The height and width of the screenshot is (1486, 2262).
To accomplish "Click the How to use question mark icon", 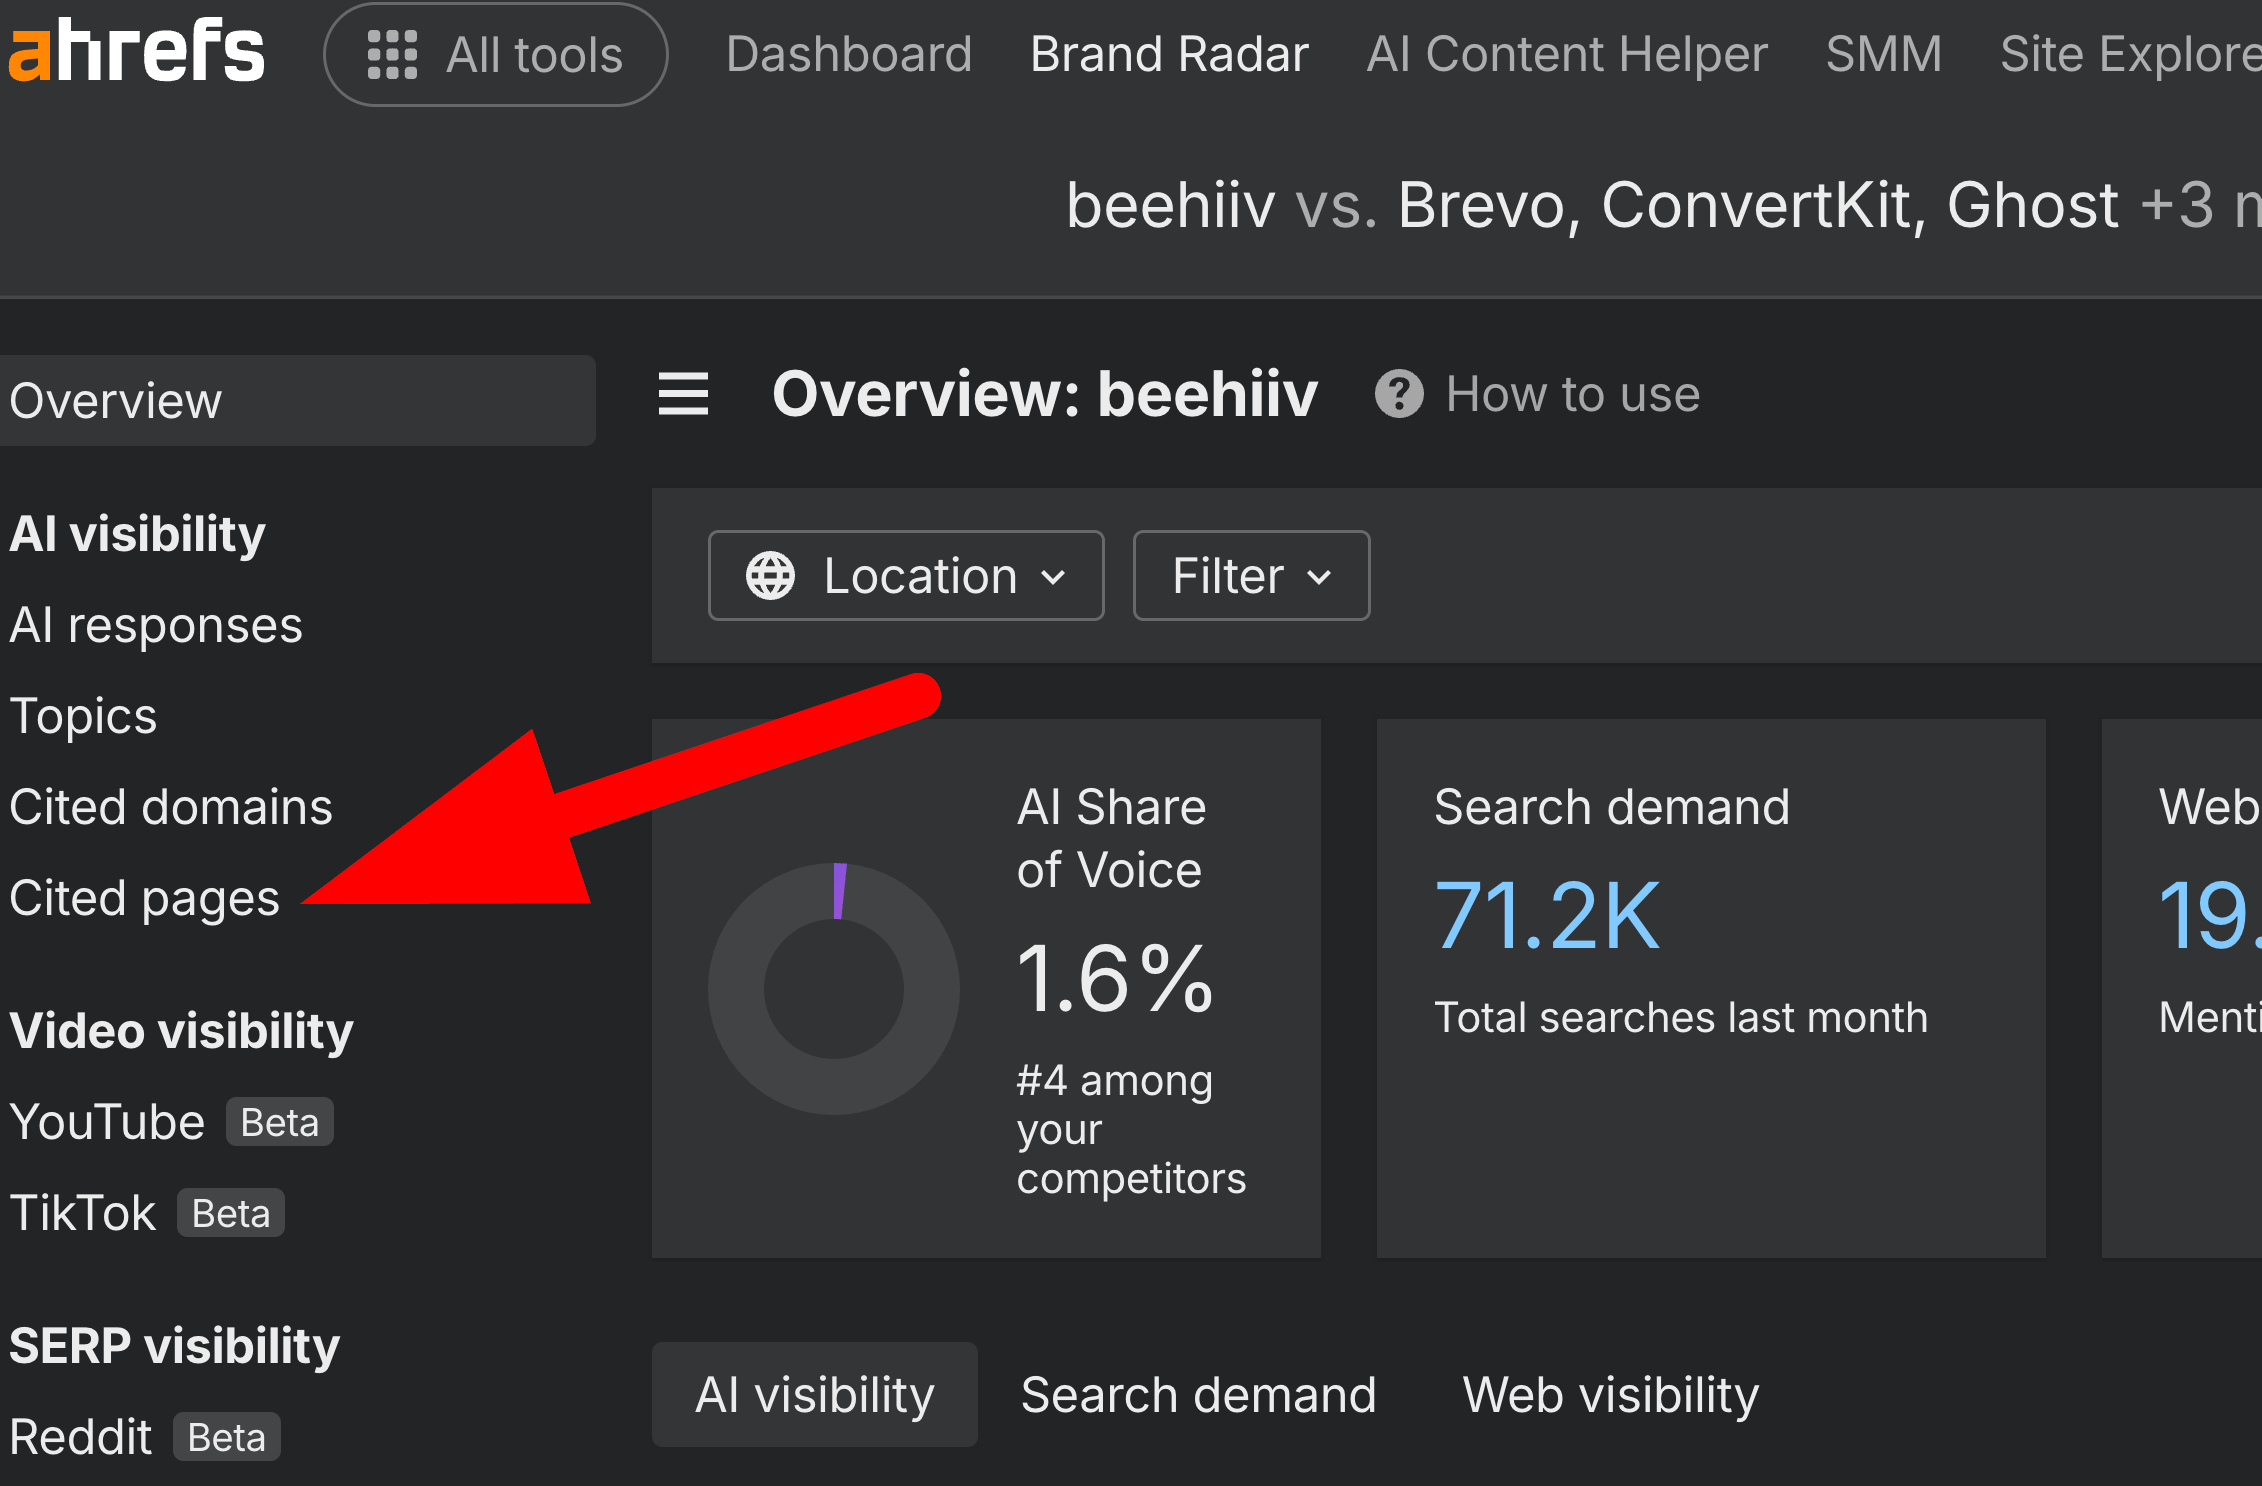I will coord(1399,394).
